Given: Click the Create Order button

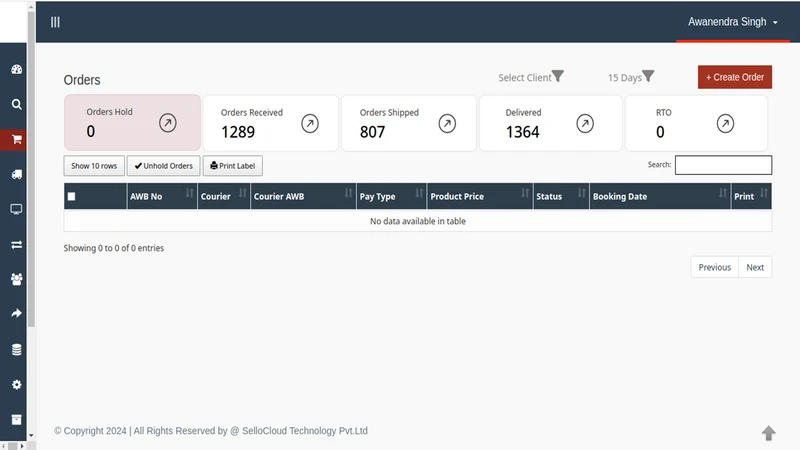Looking at the screenshot, I should click(735, 77).
